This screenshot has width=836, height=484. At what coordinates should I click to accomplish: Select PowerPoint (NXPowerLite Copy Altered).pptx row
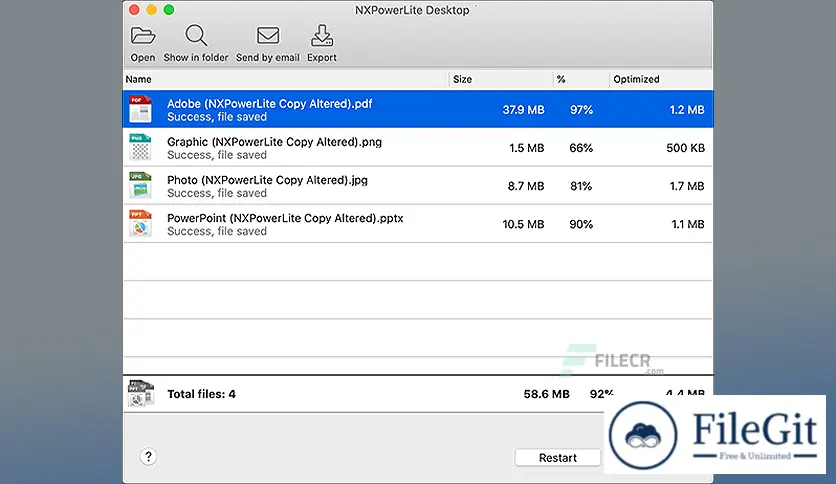click(418, 224)
